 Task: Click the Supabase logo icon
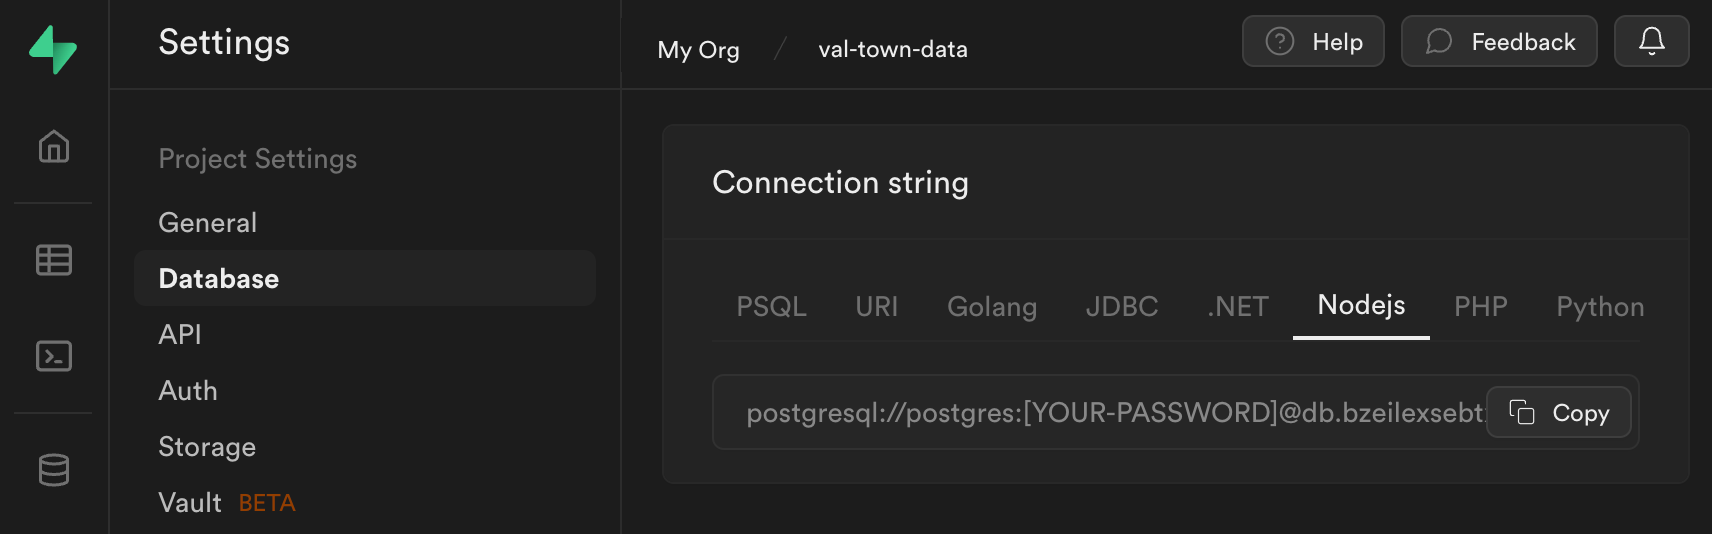53,49
